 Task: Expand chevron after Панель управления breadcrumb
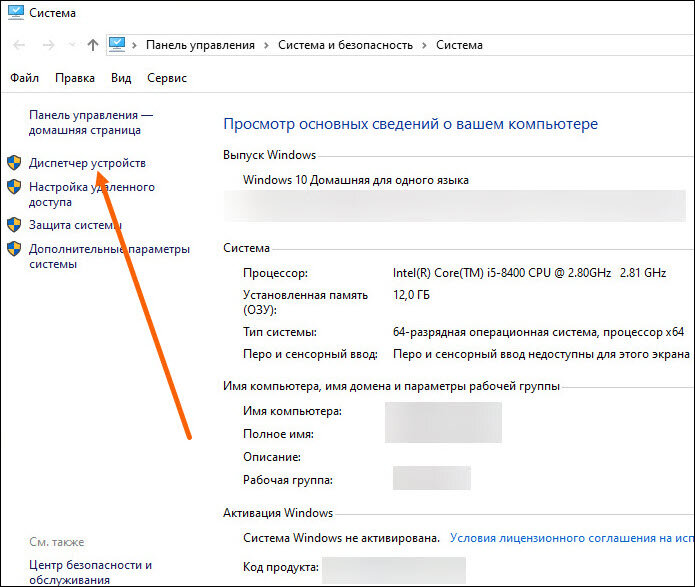pos(266,45)
